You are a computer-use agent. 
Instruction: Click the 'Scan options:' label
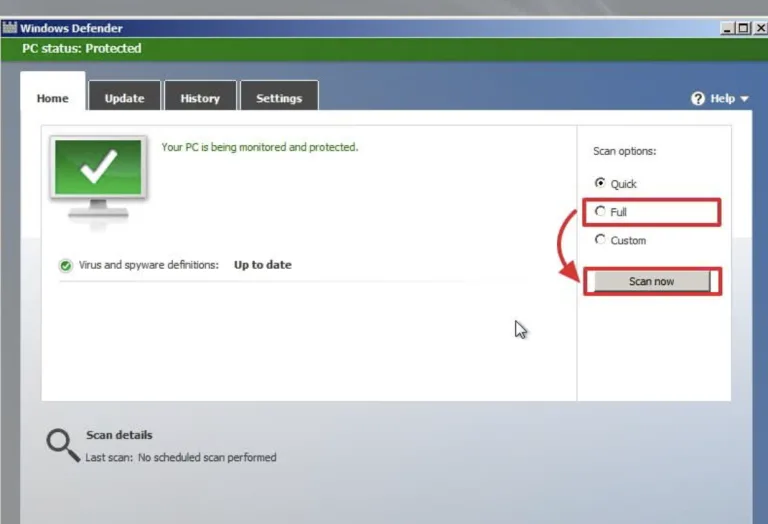pos(624,151)
